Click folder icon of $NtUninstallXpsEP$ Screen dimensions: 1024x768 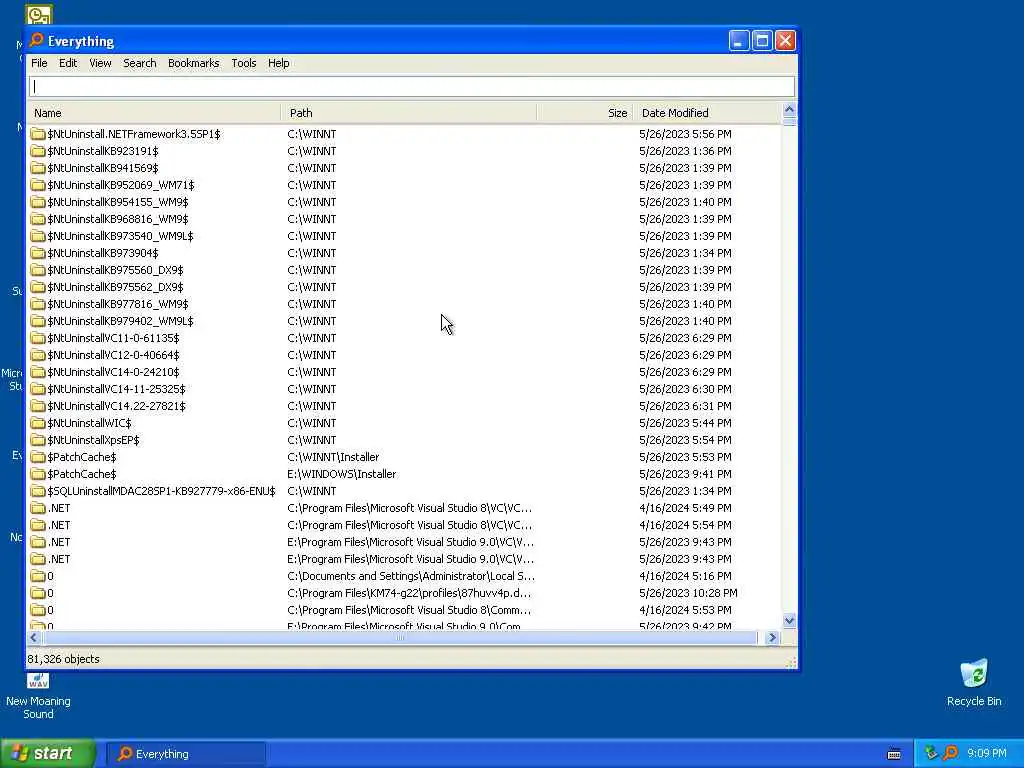click(38, 440)
